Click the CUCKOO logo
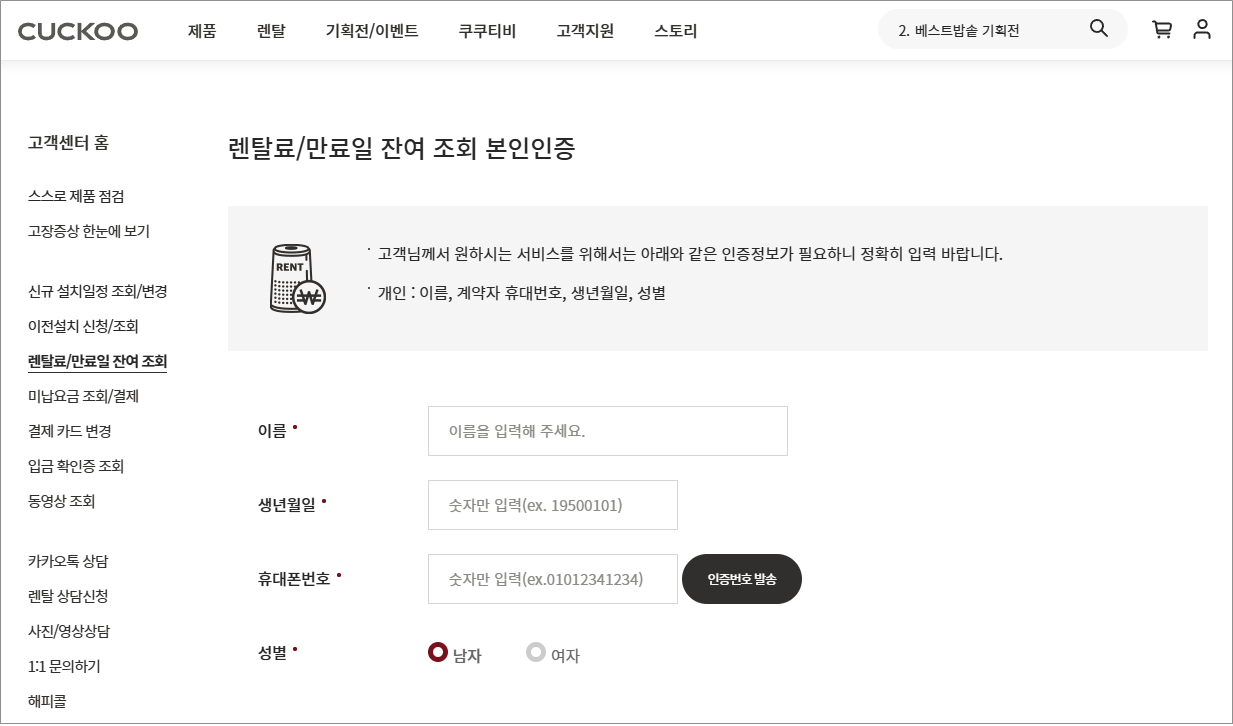Screen dimensions: 1233x726 tap(77, 30)
